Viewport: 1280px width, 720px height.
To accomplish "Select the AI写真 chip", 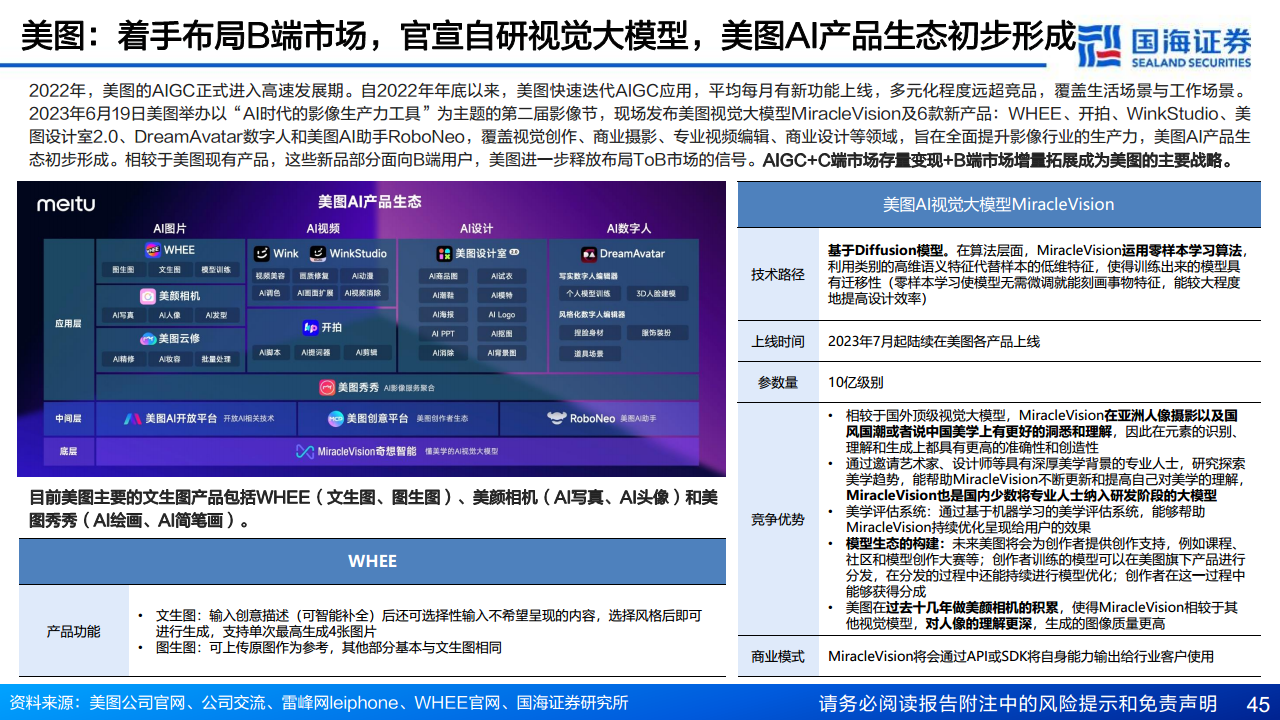I will point(124,315).
